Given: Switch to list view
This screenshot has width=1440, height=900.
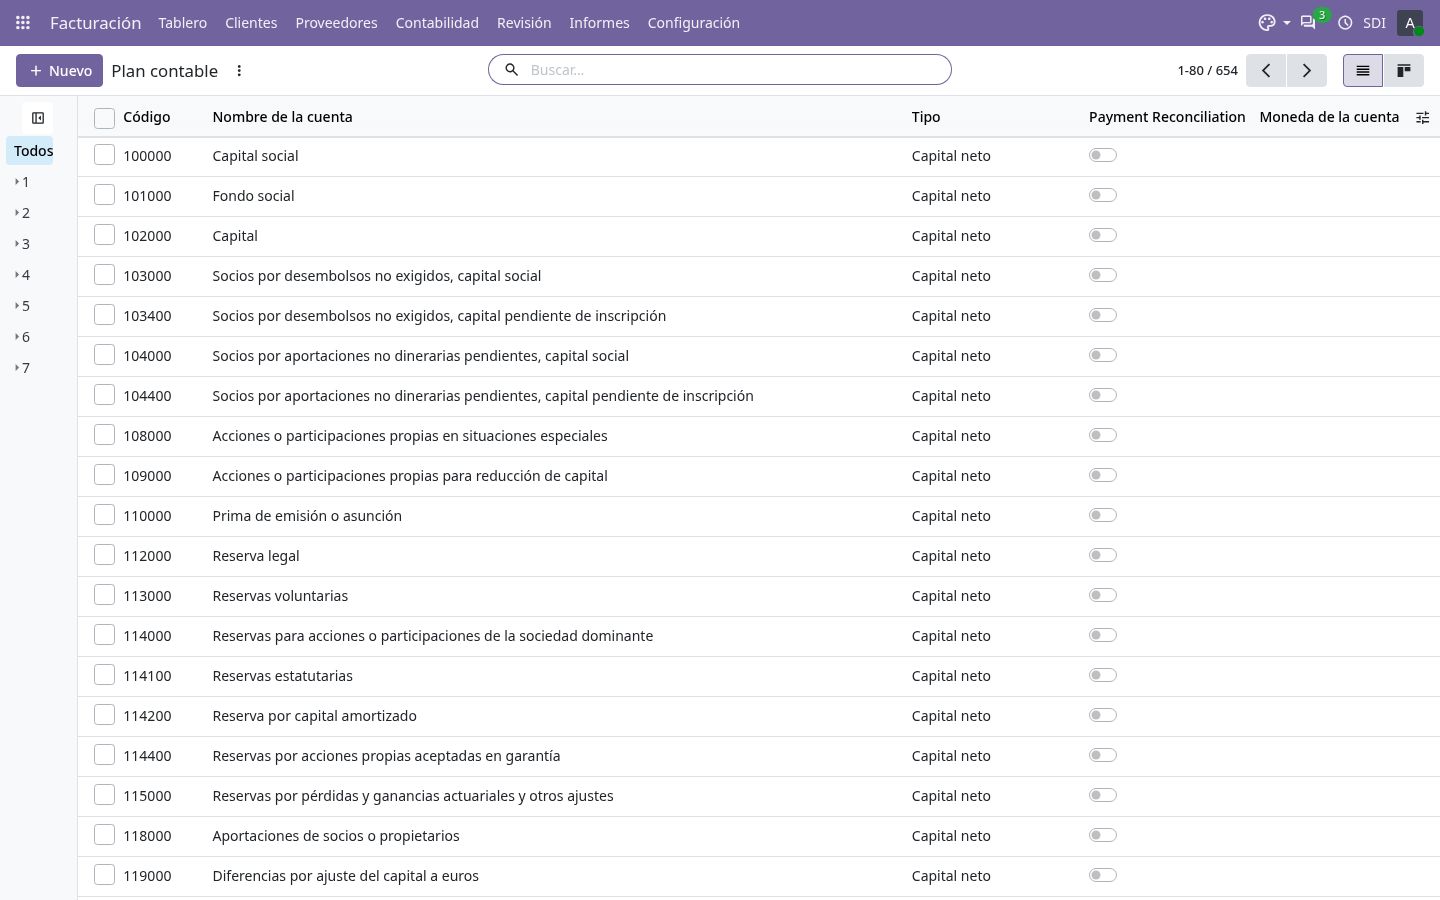Looking at the screenshot, I should pyautogui.click(x=1363, y=70).
